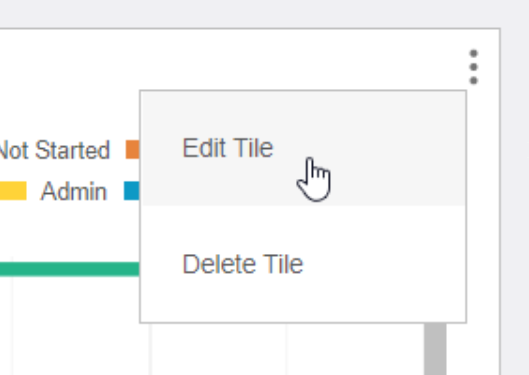529x375 pixels.
Task: Click the middle dot of the kebab icon
Action: (x=473, y=67)
